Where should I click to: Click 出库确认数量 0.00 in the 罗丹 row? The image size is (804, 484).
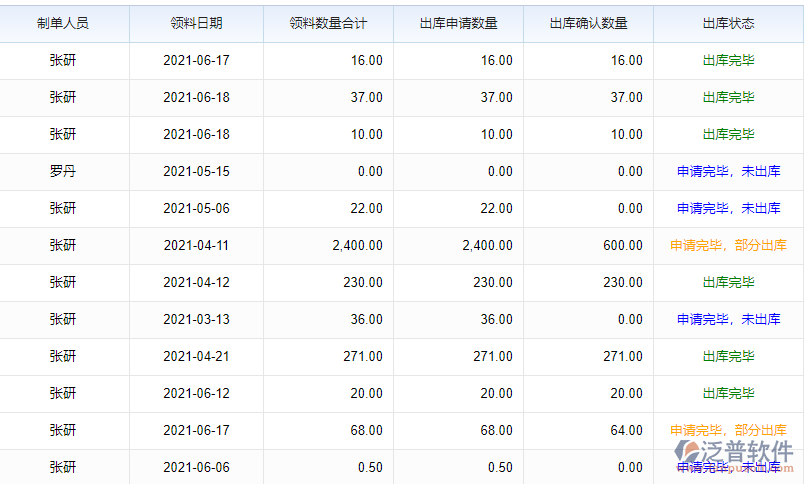(630, 171)
